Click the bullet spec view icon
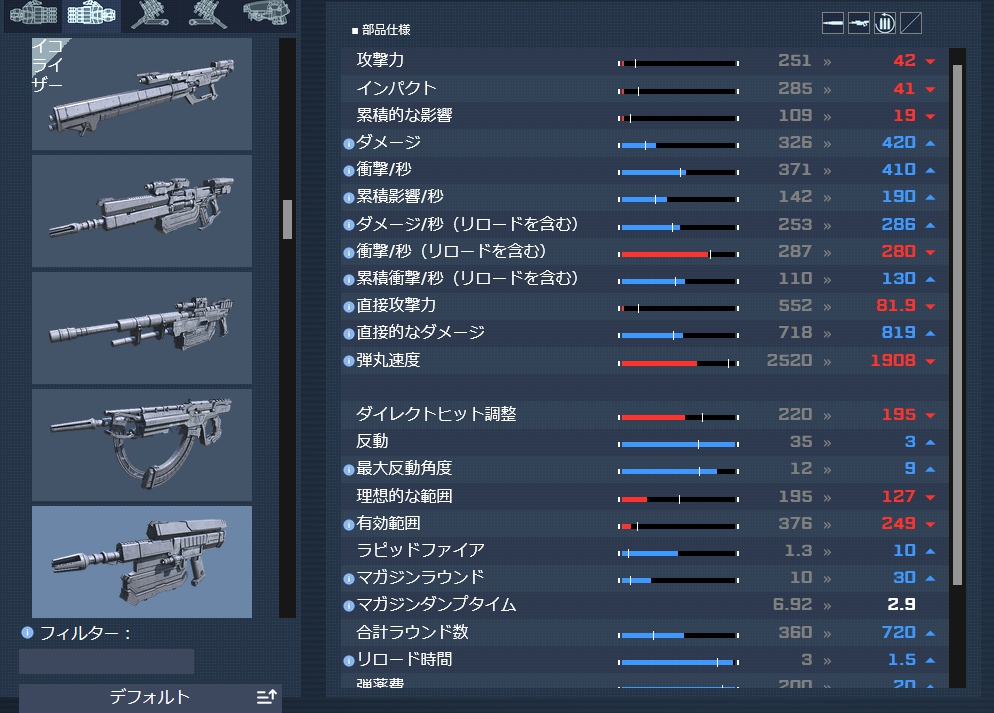Viewport: 994px width, 713px height. 833,24
